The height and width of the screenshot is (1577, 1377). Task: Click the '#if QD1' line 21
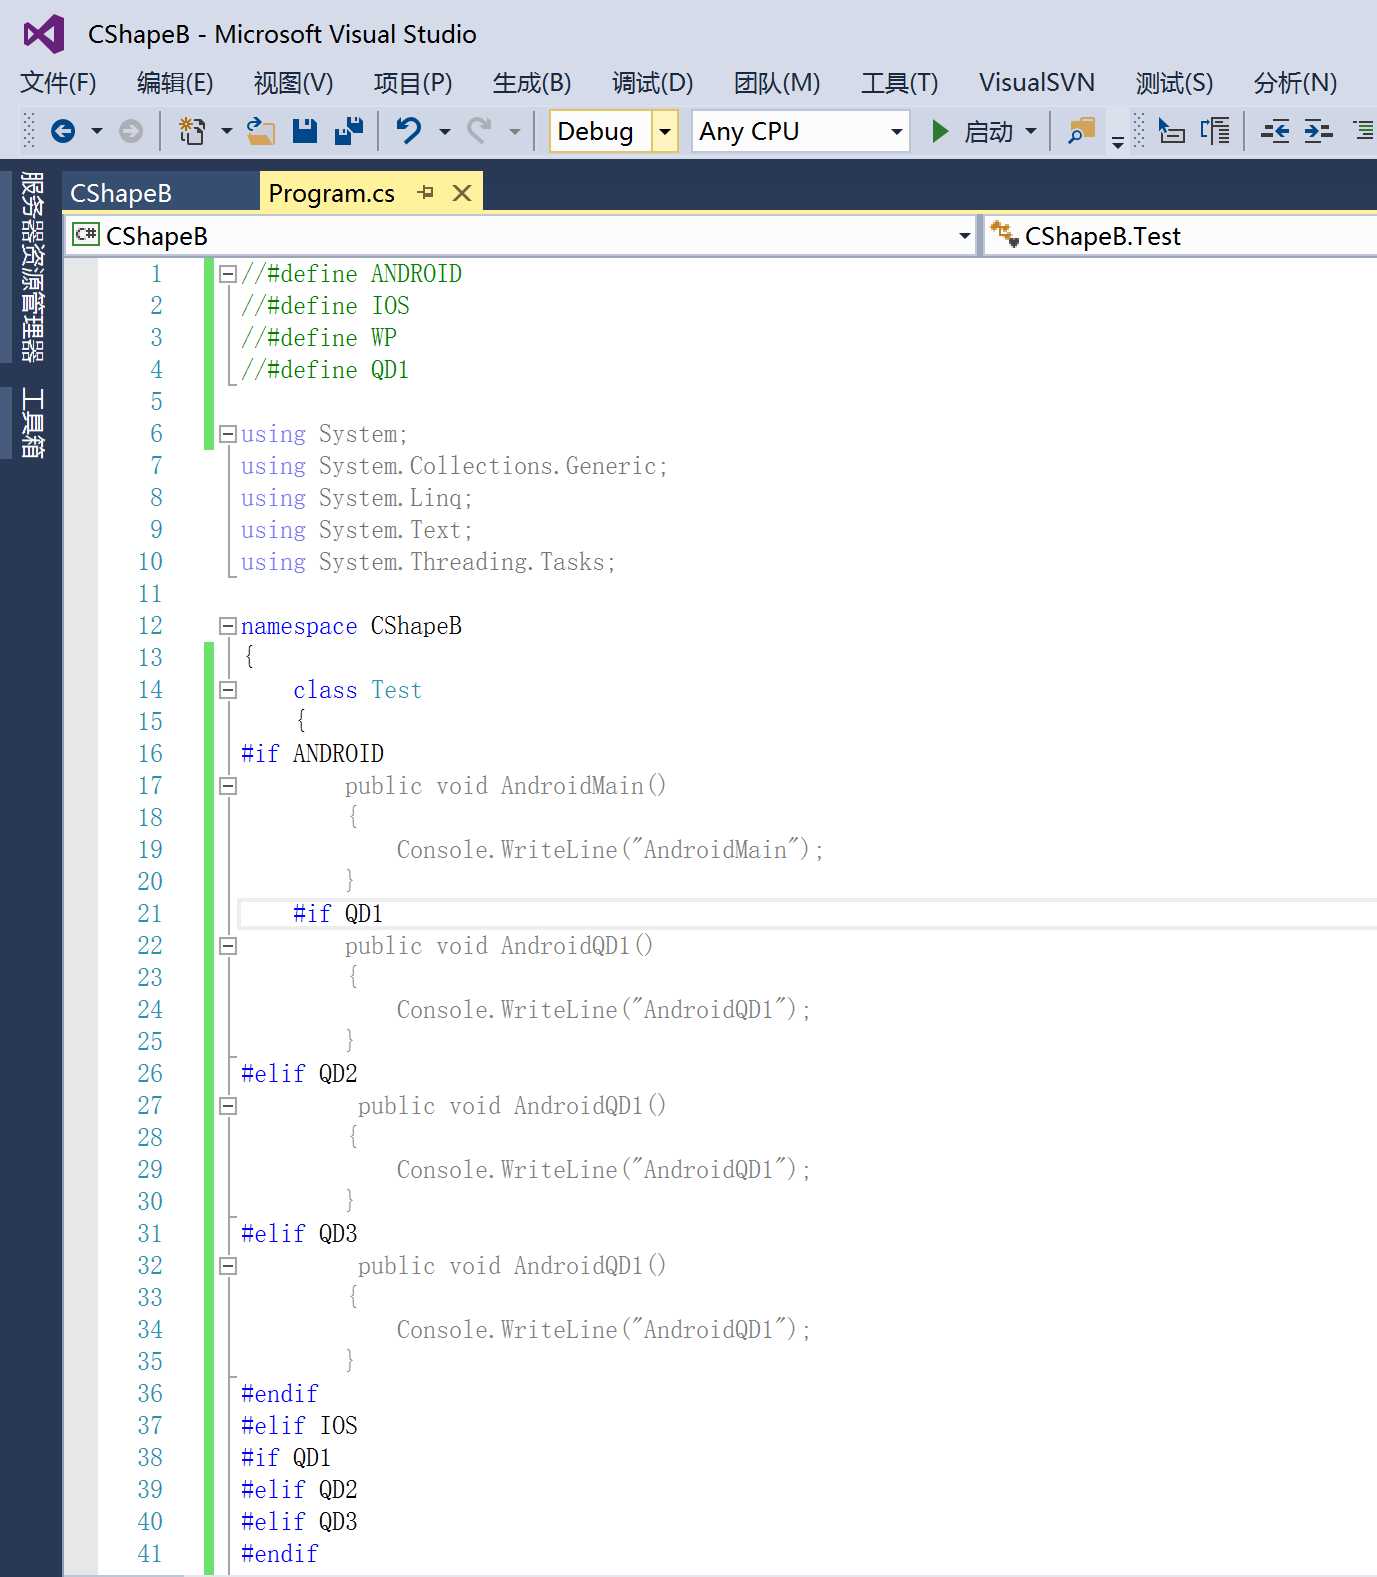pos(338,914)
